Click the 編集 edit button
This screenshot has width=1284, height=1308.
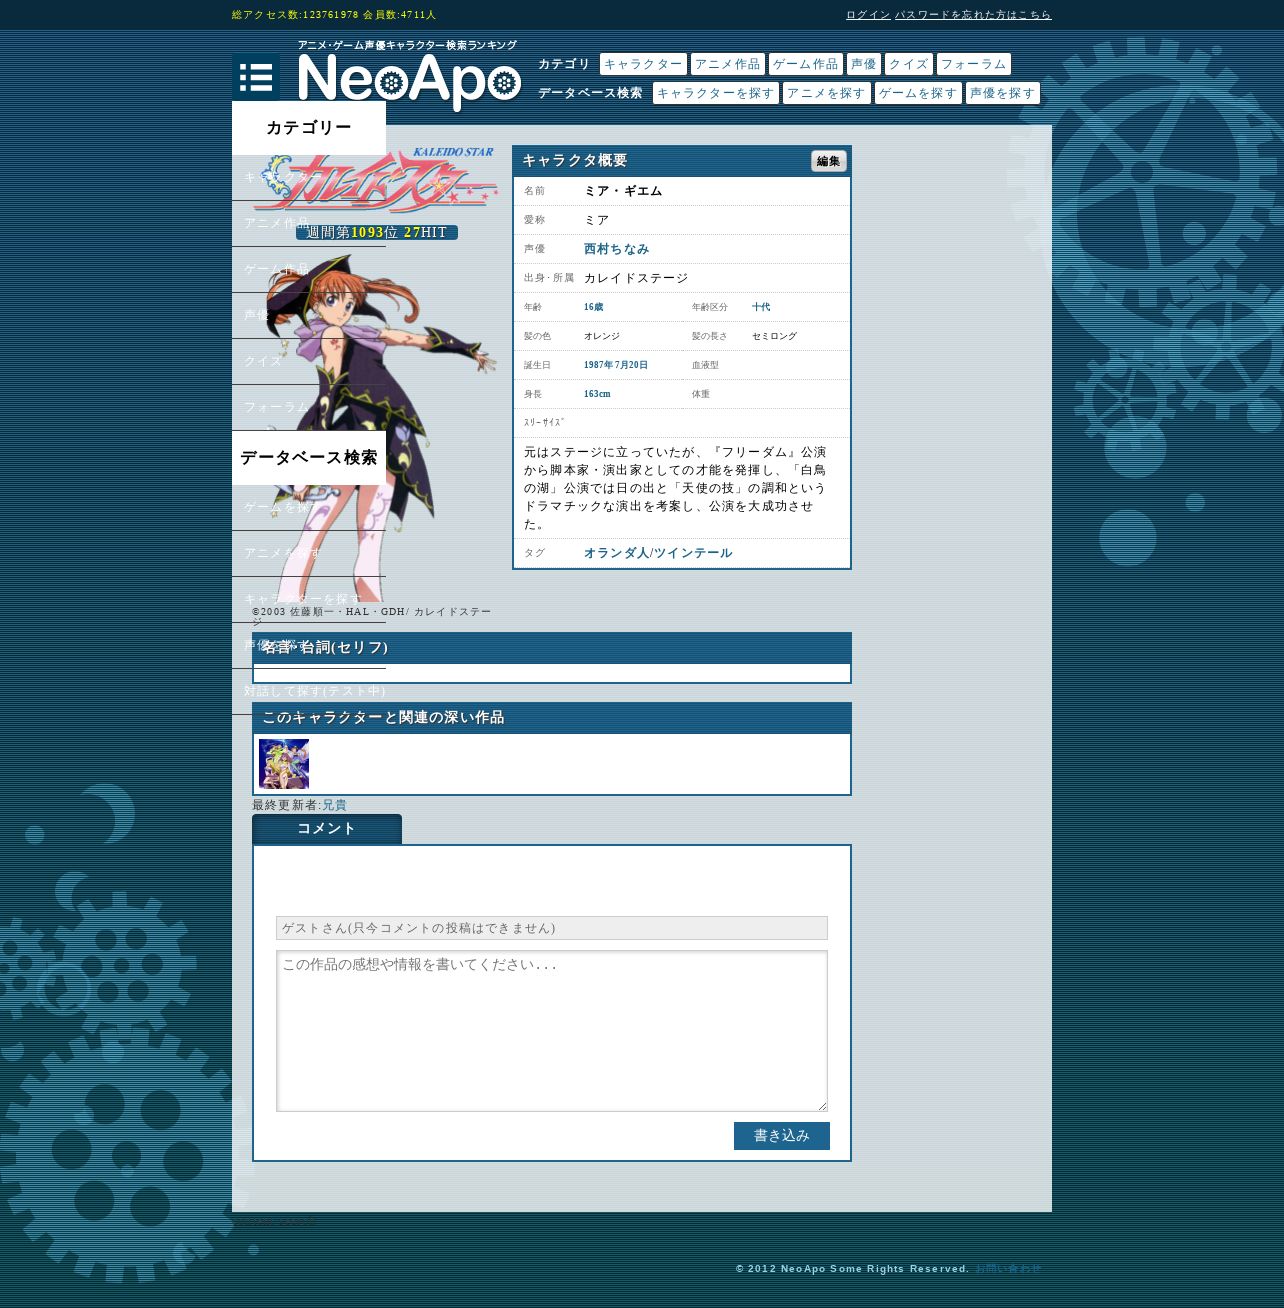[x=829, y=161]
